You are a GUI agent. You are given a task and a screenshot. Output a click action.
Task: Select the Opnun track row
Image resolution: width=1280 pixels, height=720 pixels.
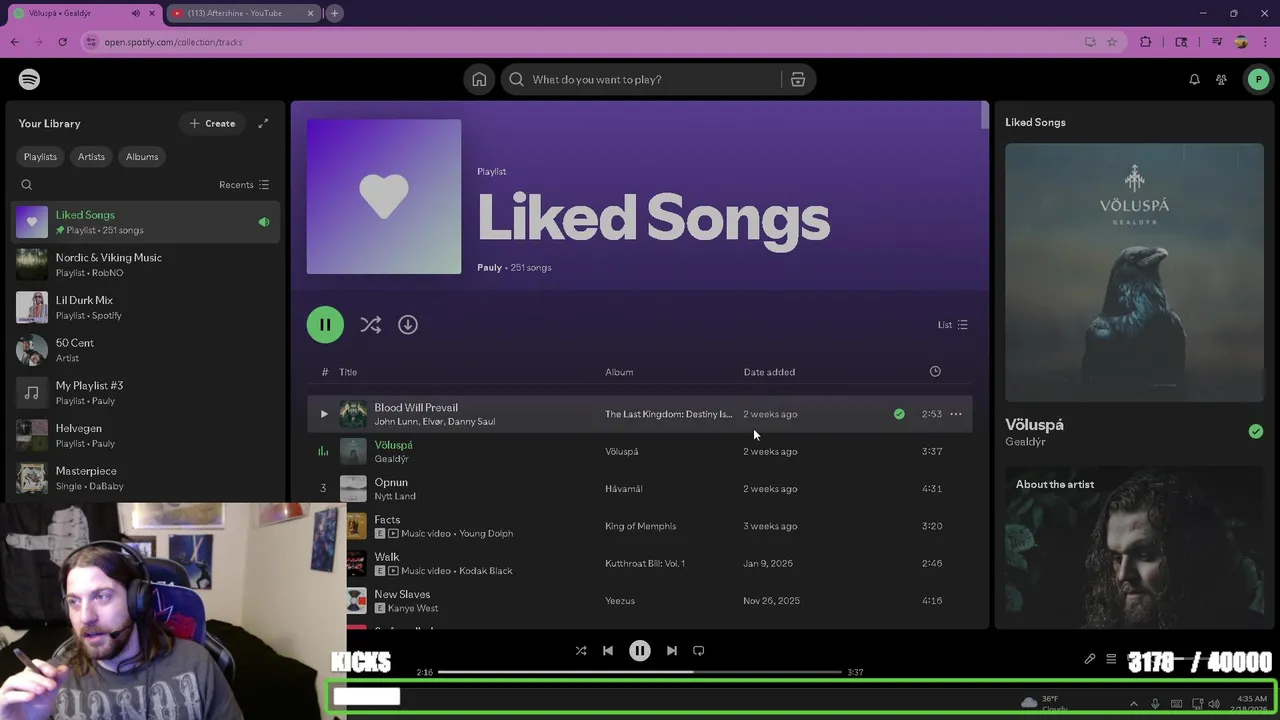click(x=640, y=489)
